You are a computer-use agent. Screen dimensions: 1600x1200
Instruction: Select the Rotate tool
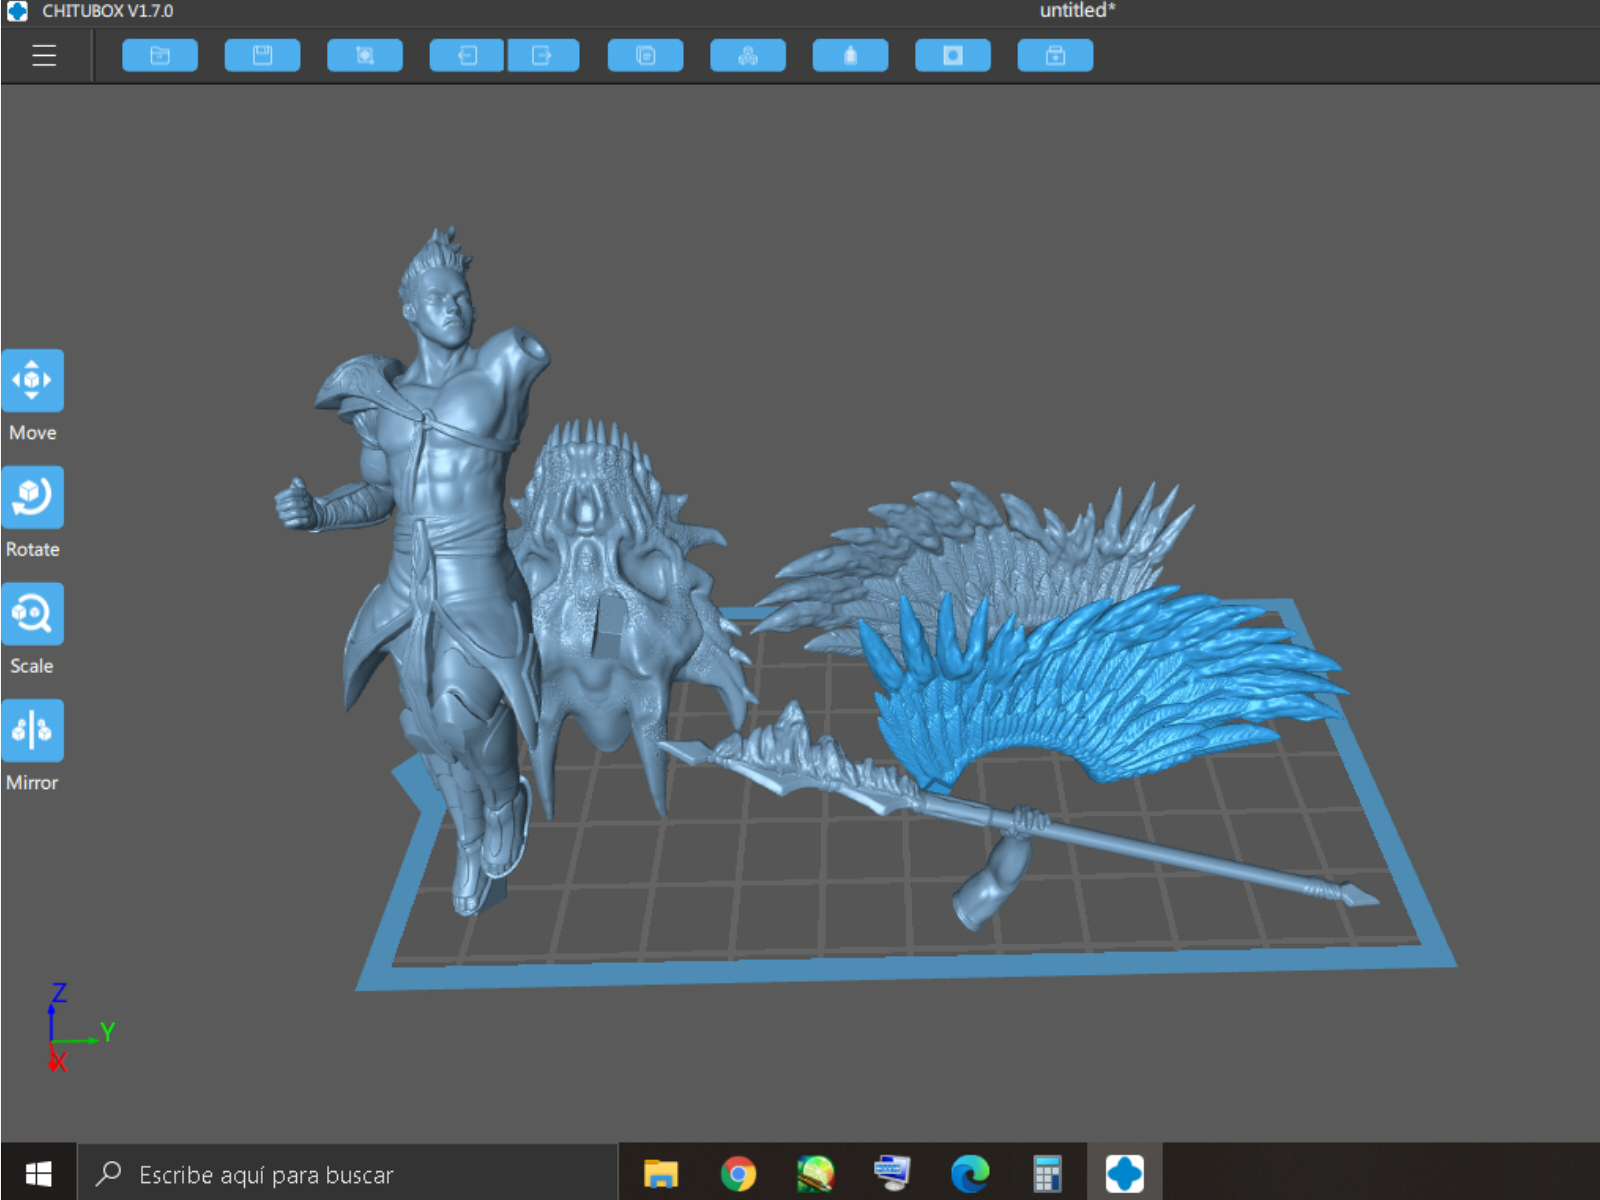click(x=33, y=496)
